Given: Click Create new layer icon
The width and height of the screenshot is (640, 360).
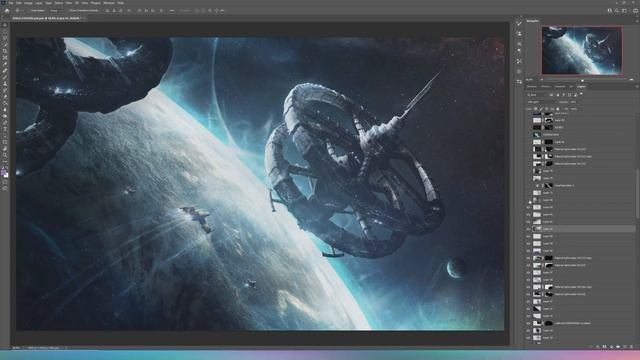Looking at the screenshot, I should click(x=625, y=347).
